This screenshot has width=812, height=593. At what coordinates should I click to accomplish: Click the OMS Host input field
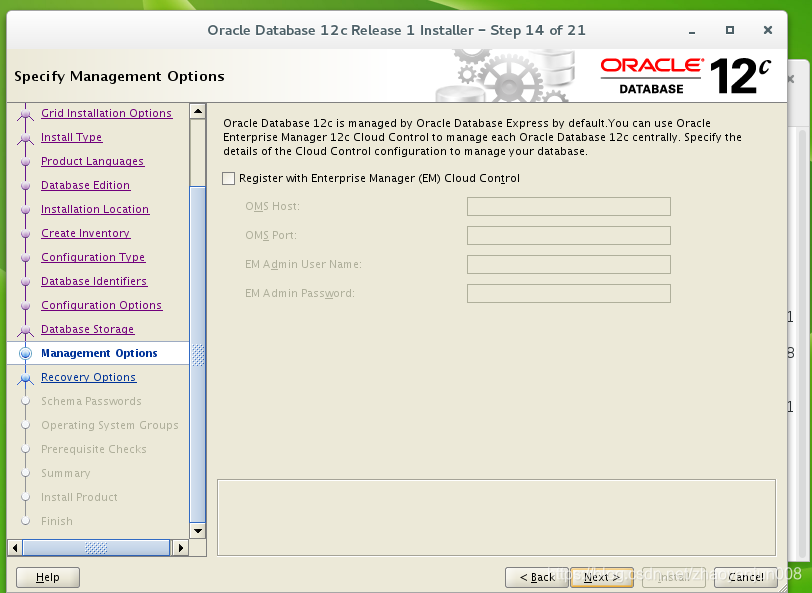569,206
